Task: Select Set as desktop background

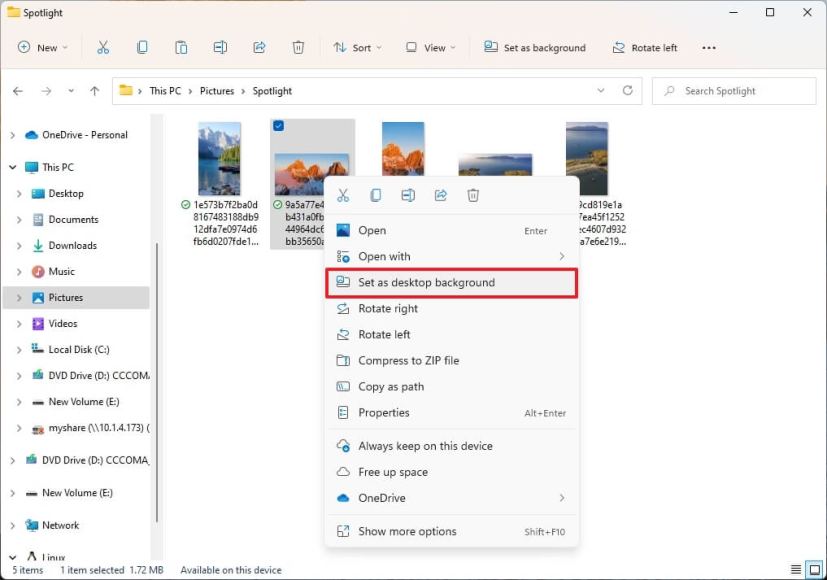Action: [x=451, y=283]
